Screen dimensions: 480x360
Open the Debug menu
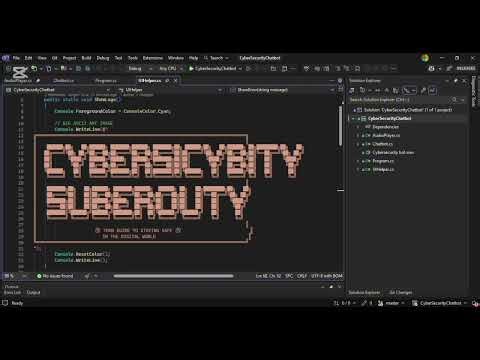point(103,58)
